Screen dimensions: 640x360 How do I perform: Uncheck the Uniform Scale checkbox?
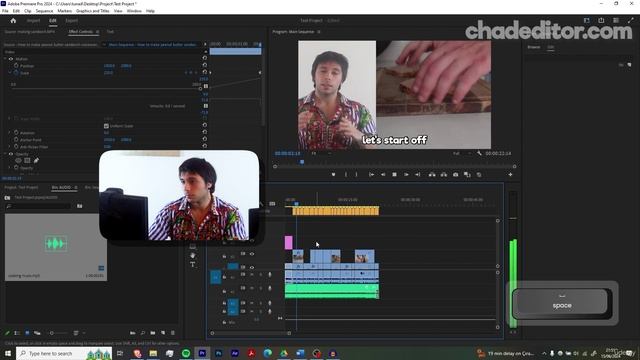point(106,126)
